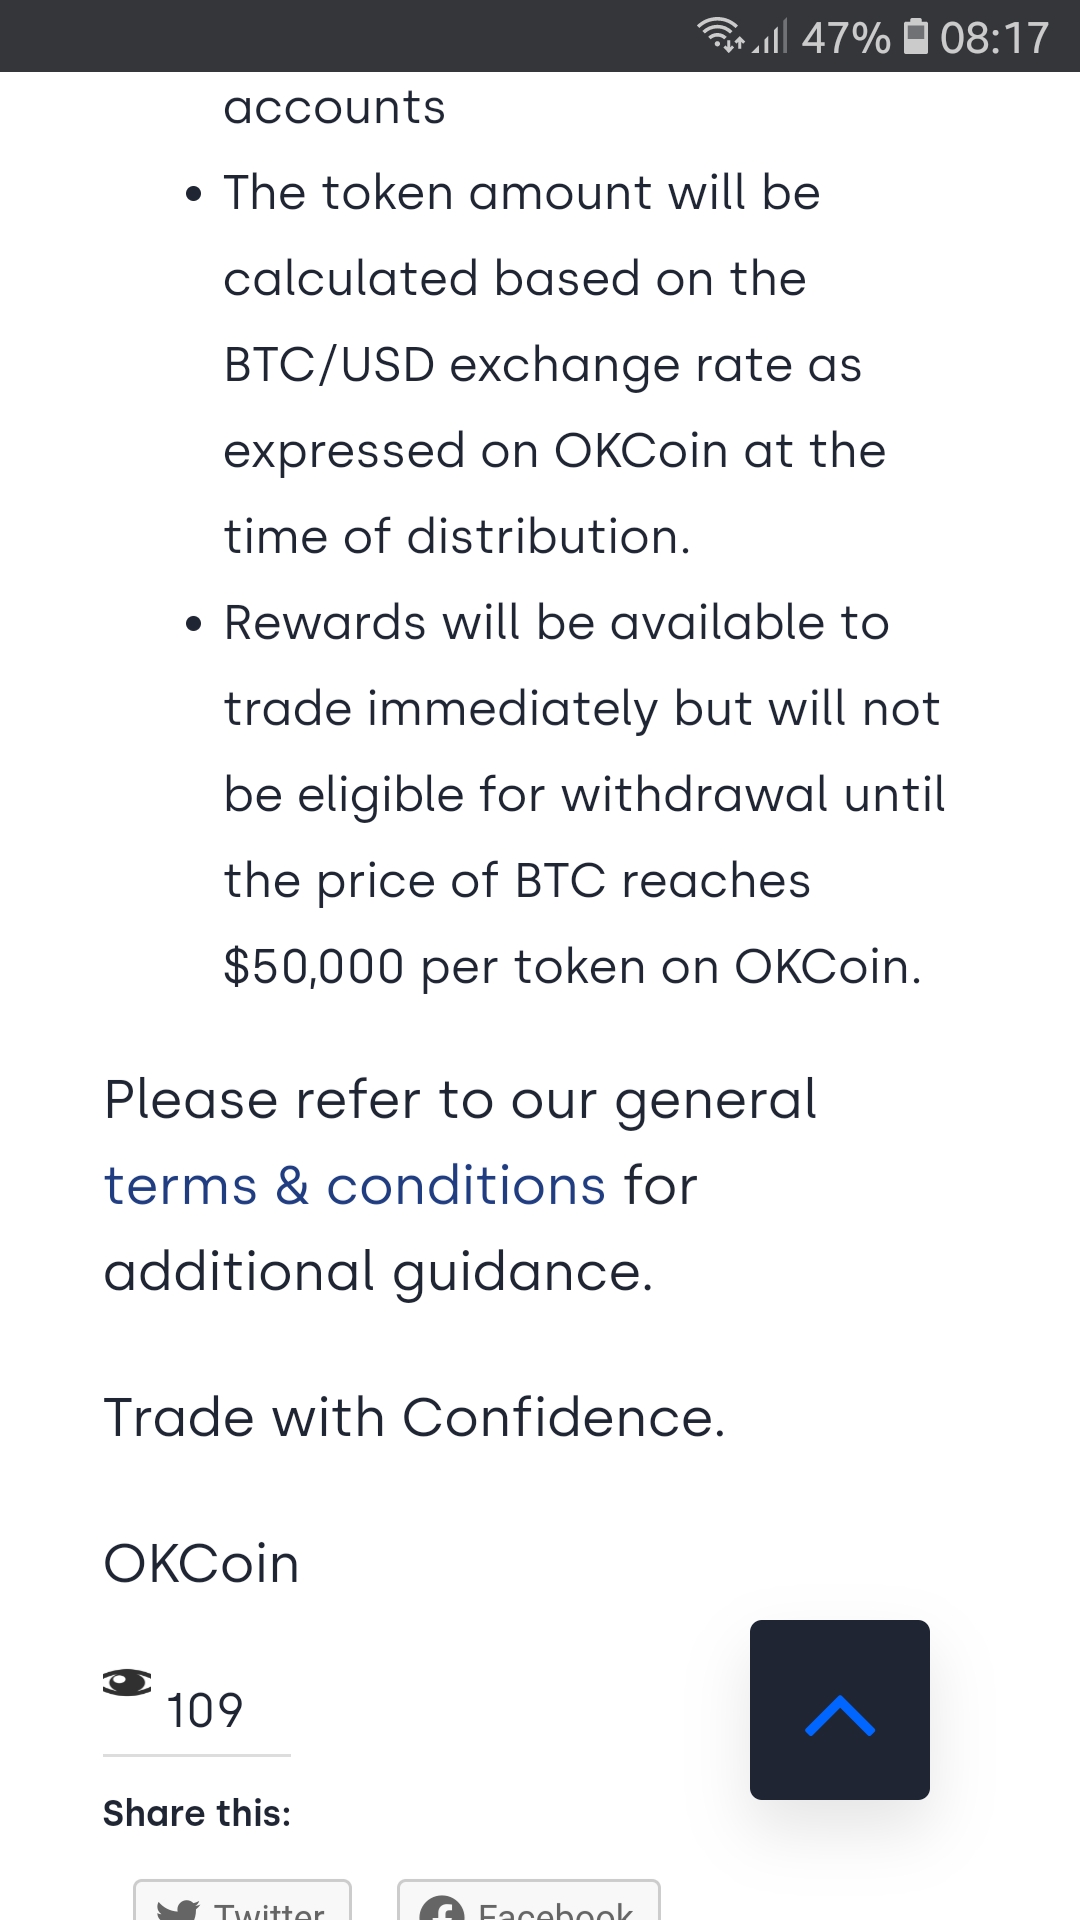The width and height of the screenshot is (1080, 1920).
Task: Tap the 08:17 clock in status bar
Action: 994,38
